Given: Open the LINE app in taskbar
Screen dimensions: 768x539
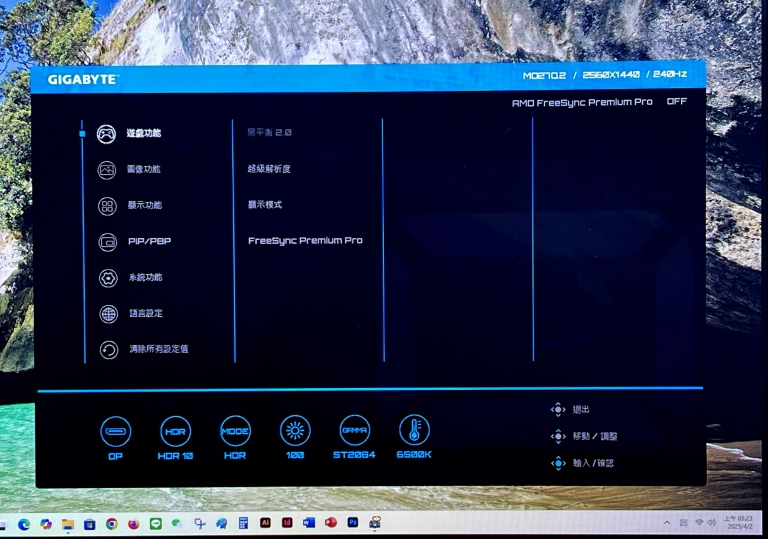Looking at the screenshot, I should (x=155, y=524).
